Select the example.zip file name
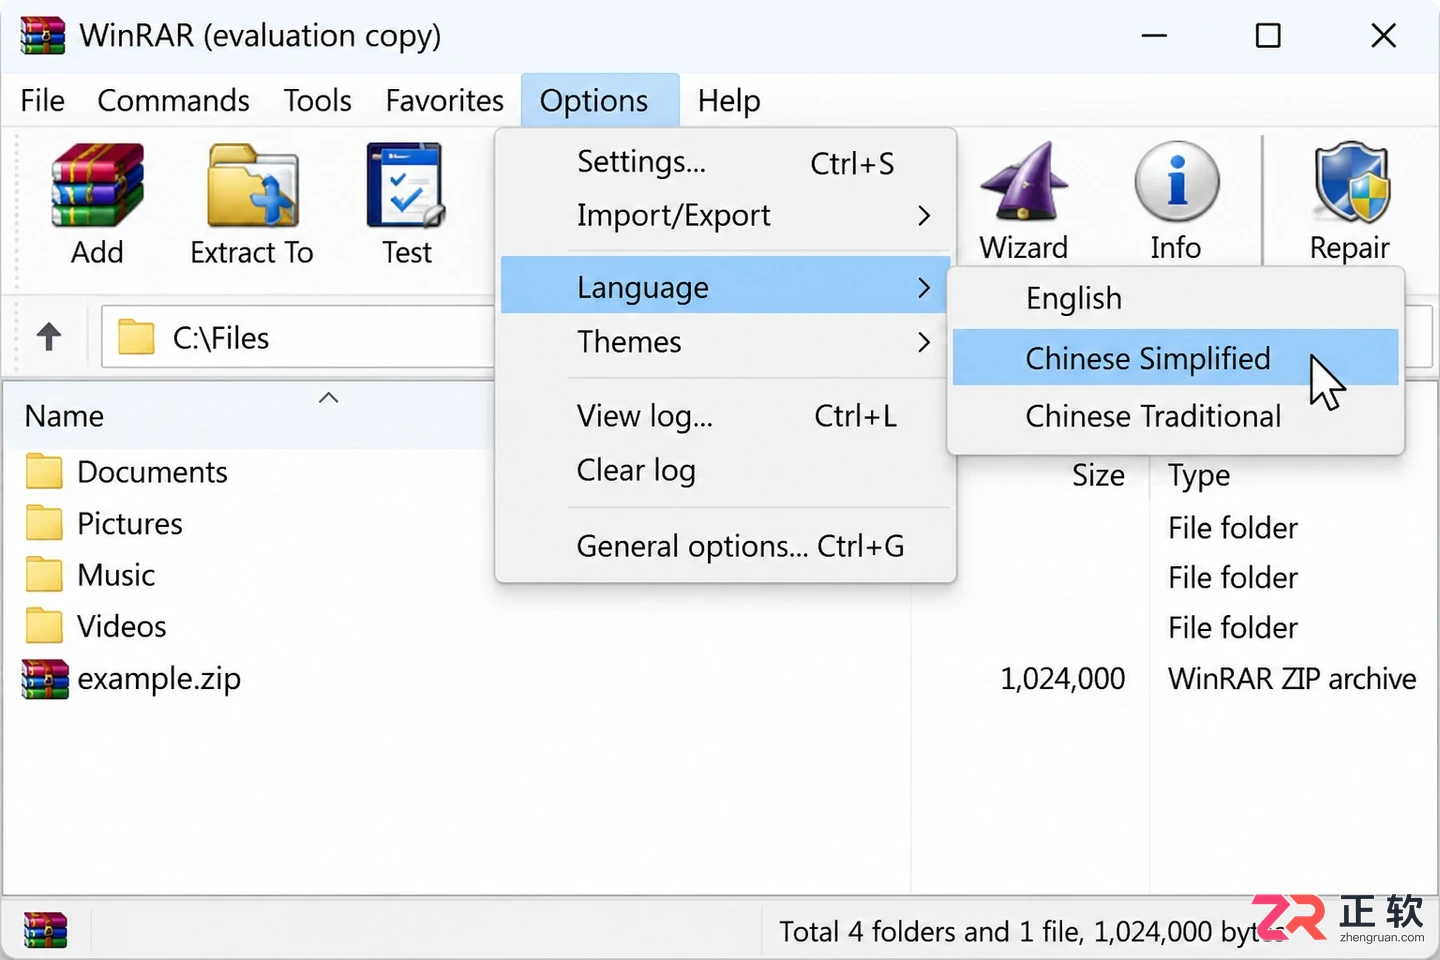The image size is (1440, 960). (159, 679)
